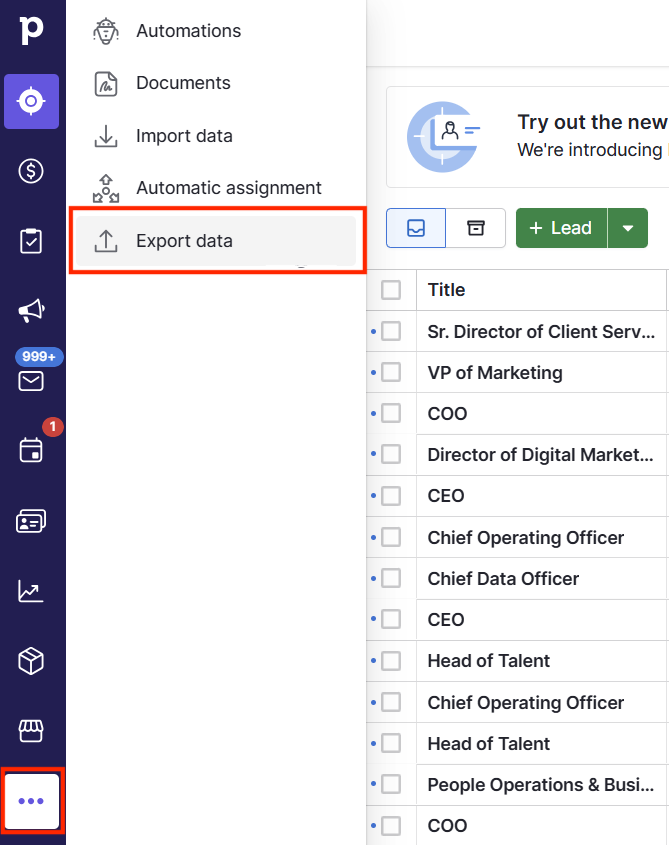
Task: Open Insights chart icon
Action: (31, 591)
